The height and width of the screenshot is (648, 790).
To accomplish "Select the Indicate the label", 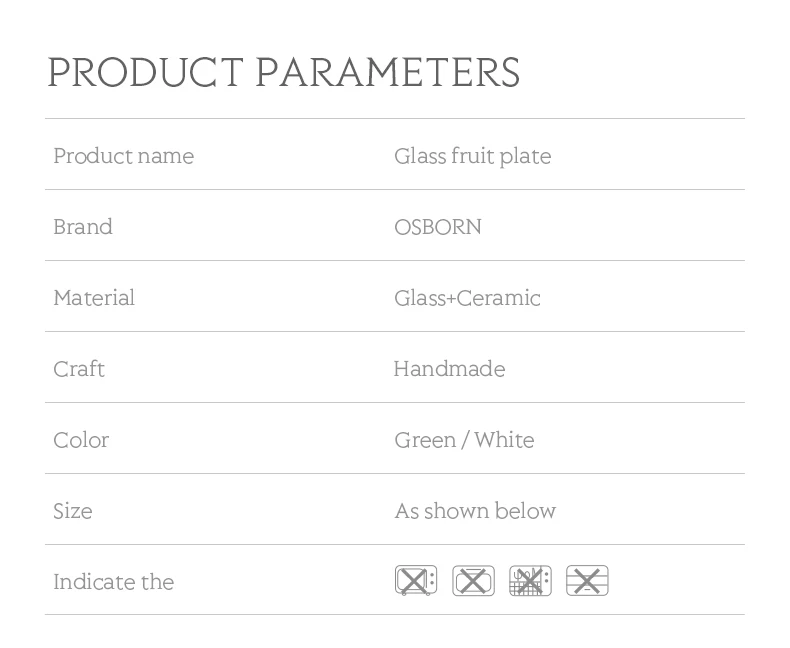I will [x=114, y=582].
